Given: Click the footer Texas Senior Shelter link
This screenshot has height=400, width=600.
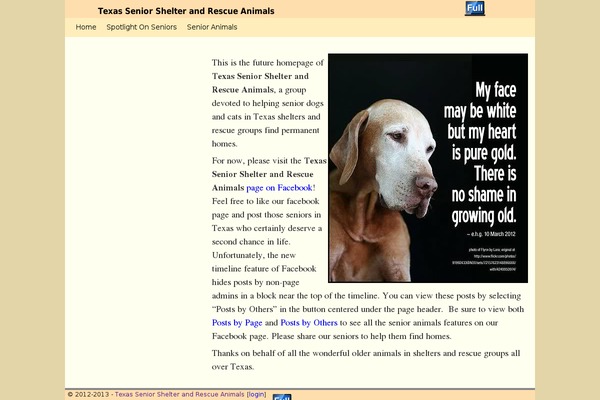Looking at the screenshot, I should pyautogui.click(x=179, y=394).
